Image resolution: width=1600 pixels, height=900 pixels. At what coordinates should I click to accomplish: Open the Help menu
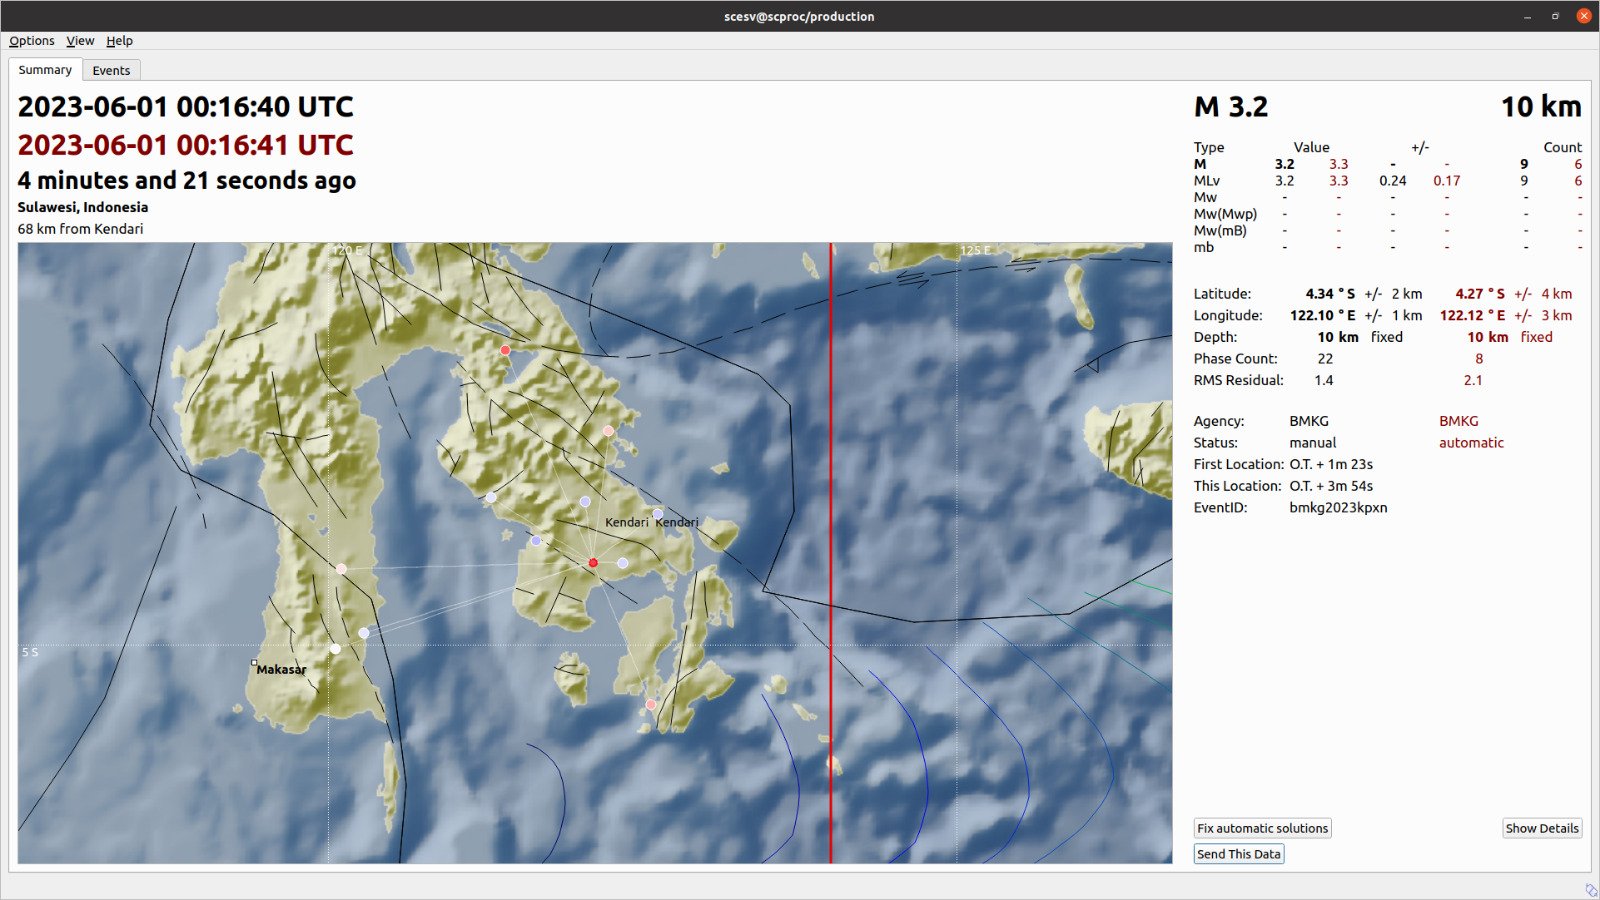coord(119,41)
